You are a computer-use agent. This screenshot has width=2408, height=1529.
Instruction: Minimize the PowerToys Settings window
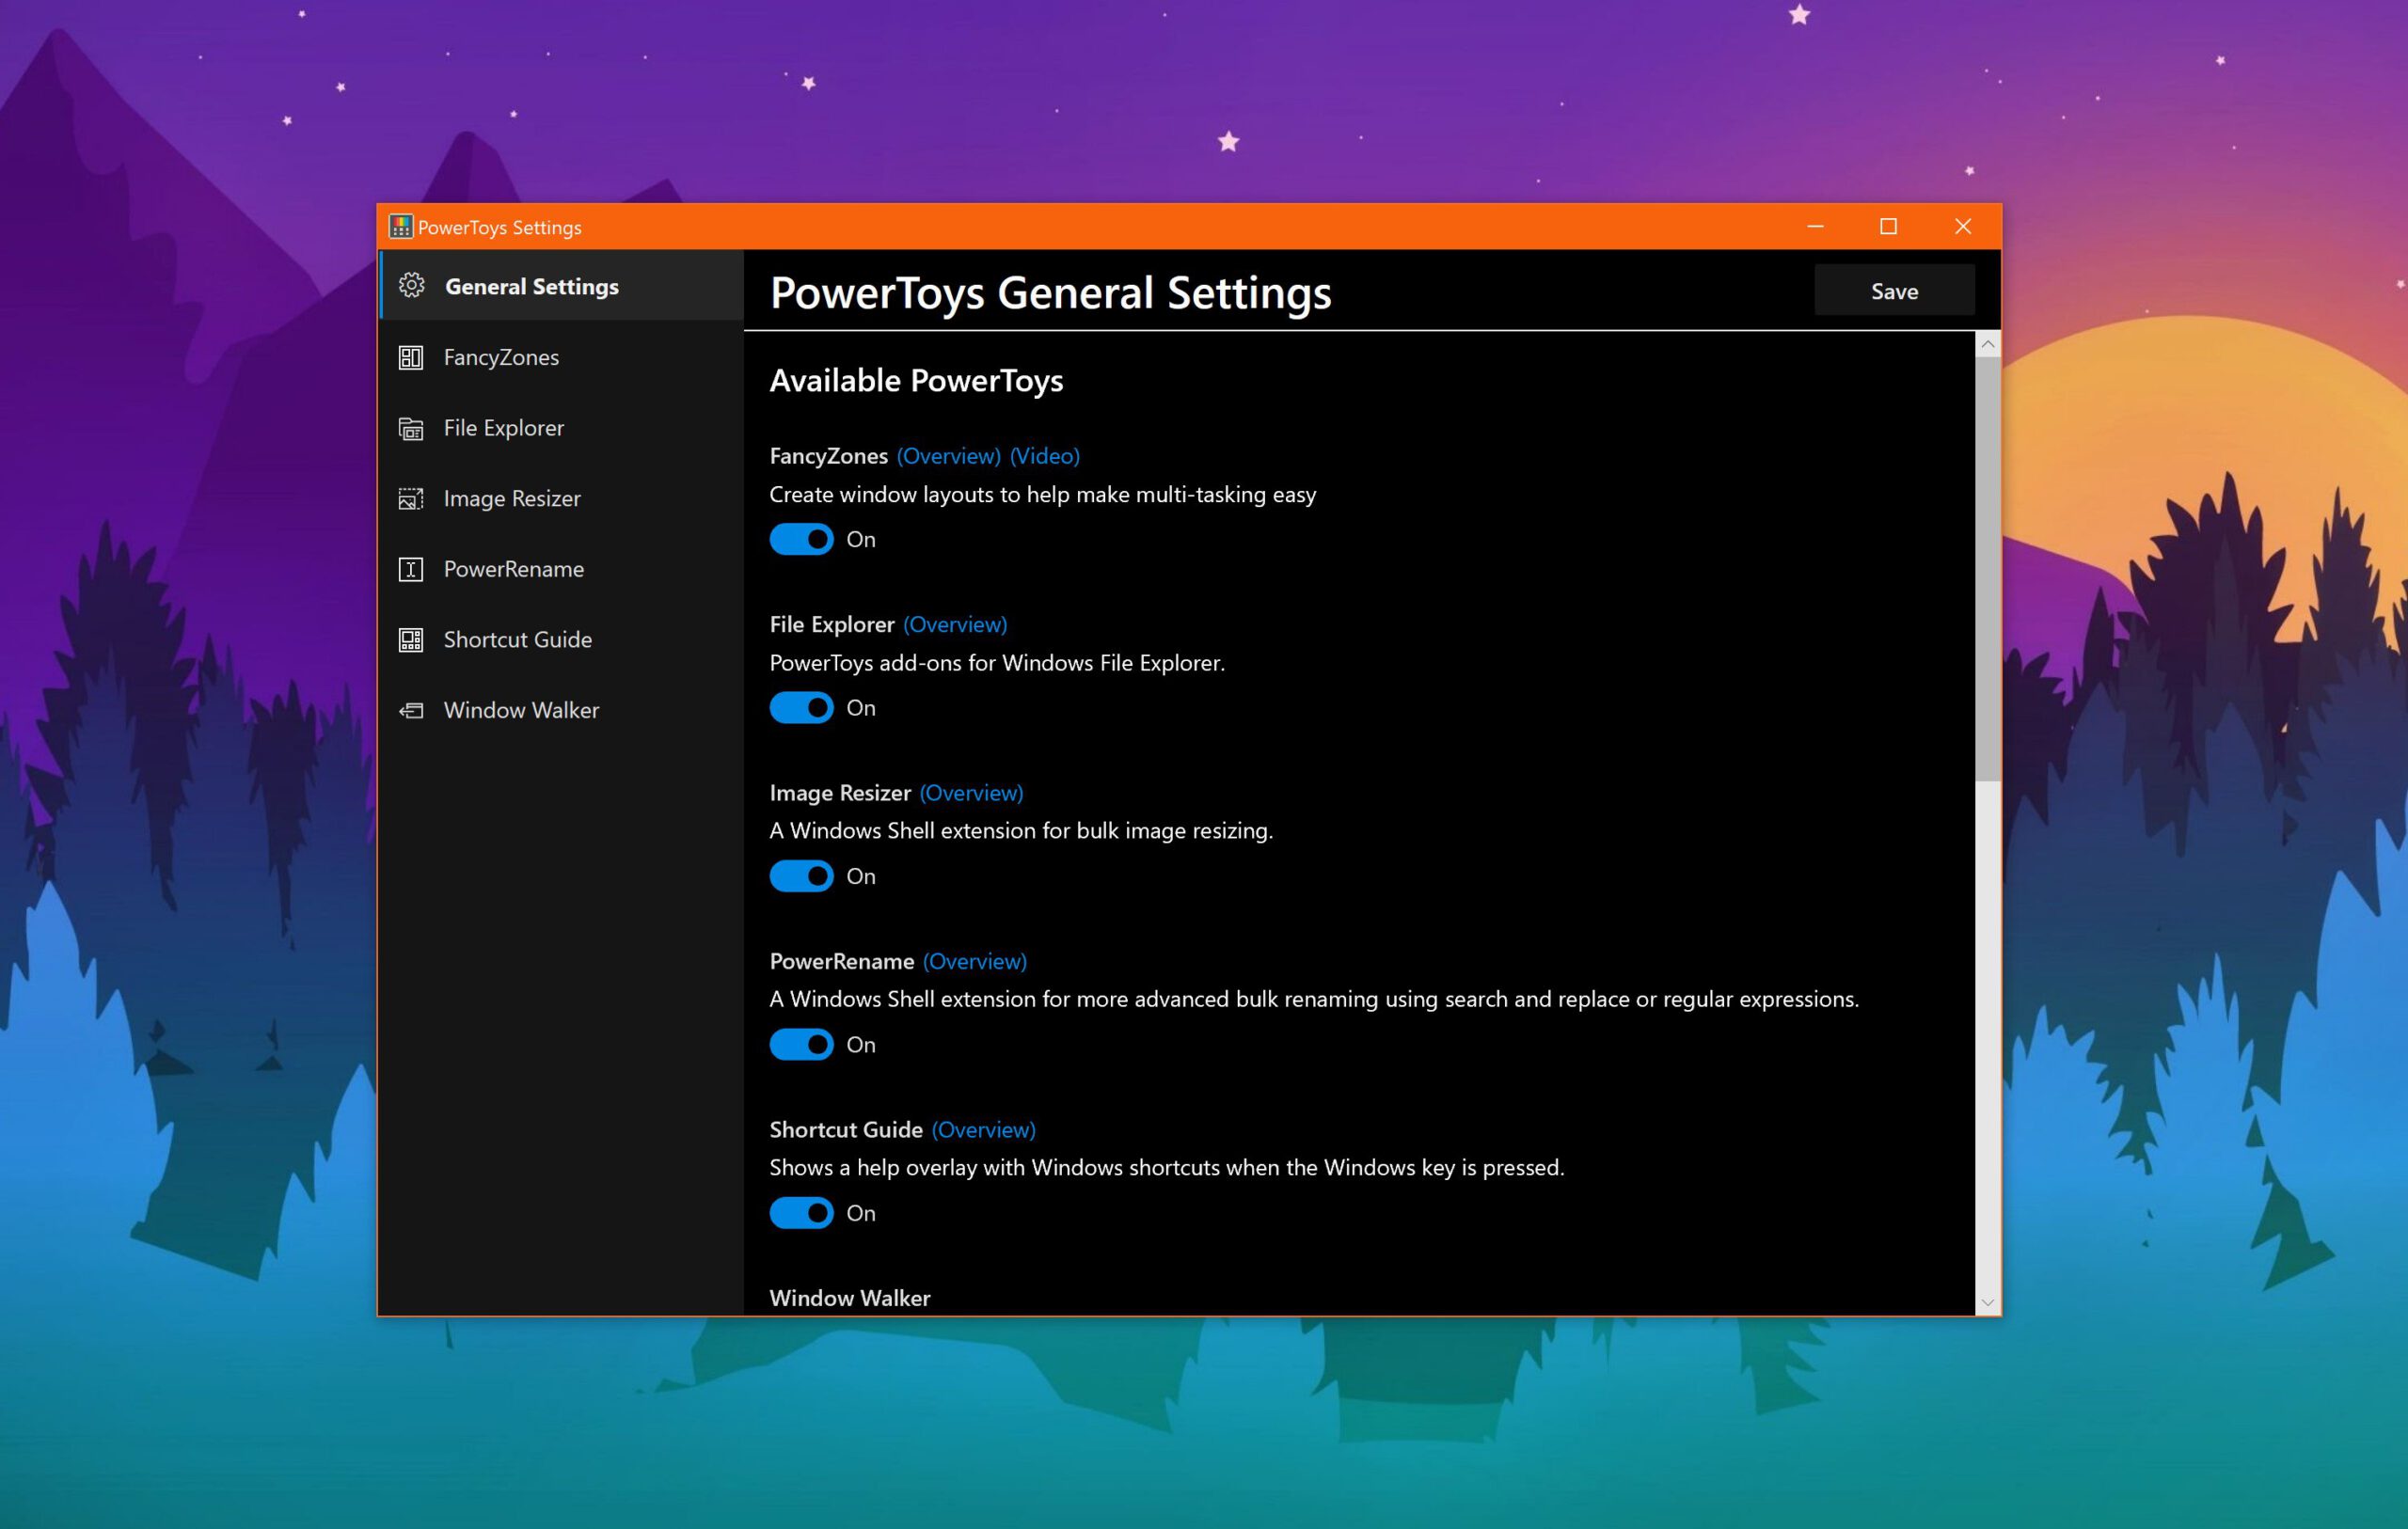[x=1815, y=227]
